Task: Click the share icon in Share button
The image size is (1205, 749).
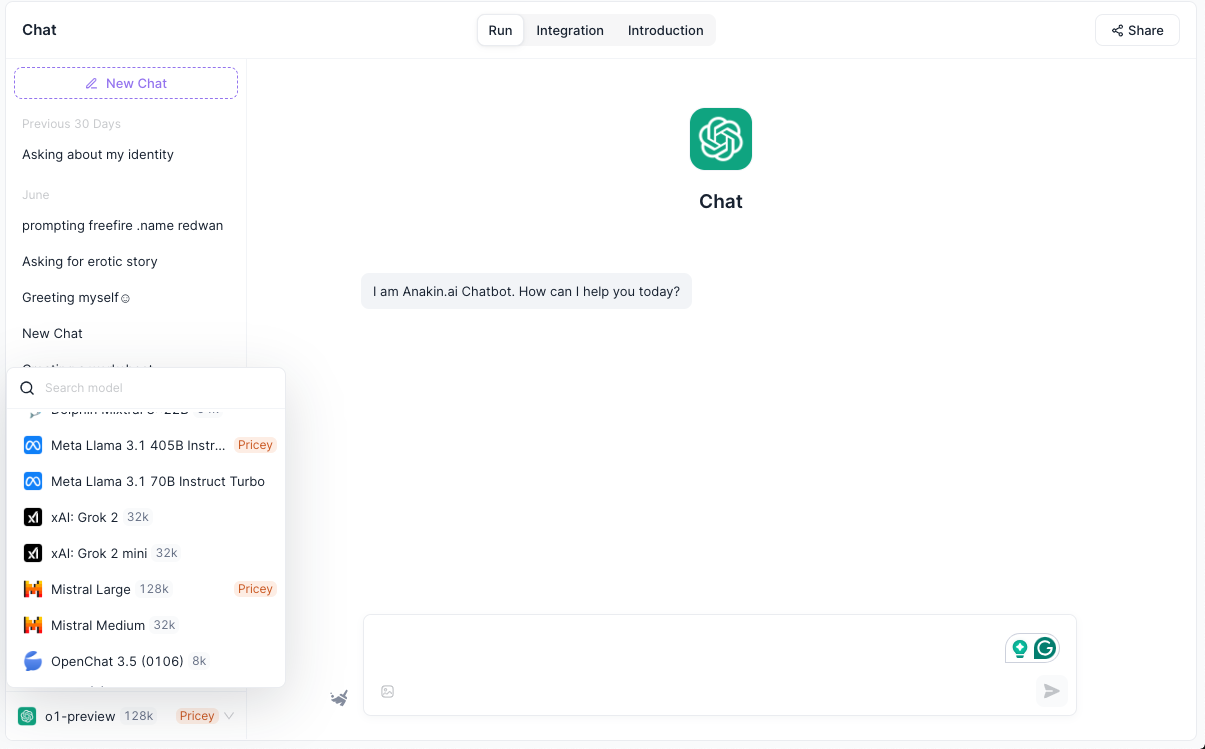Action: (x=1117, y=31)
